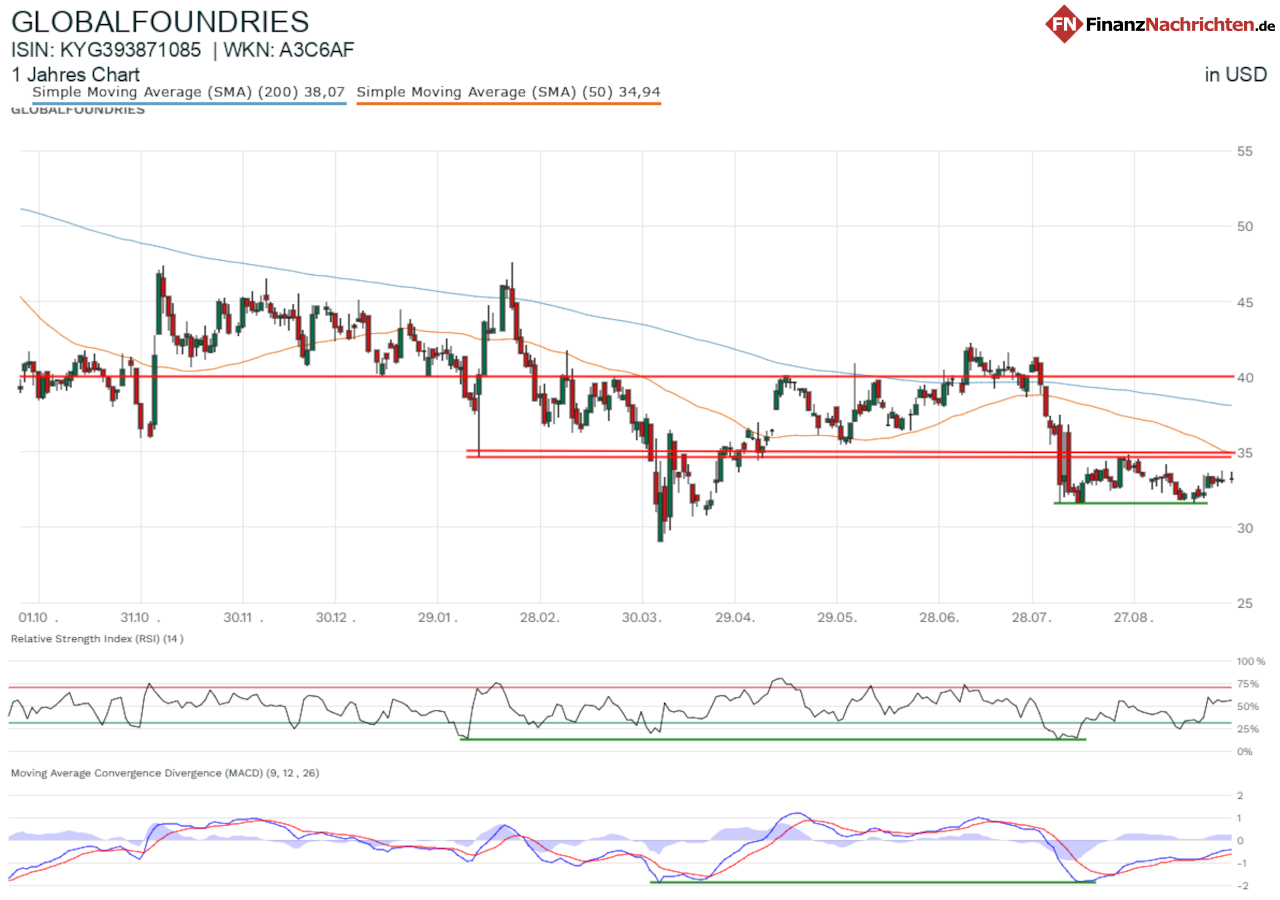Click the FinanzNachrichten.de logo
Screen dimensions: 1280x900
(1161, 22)
